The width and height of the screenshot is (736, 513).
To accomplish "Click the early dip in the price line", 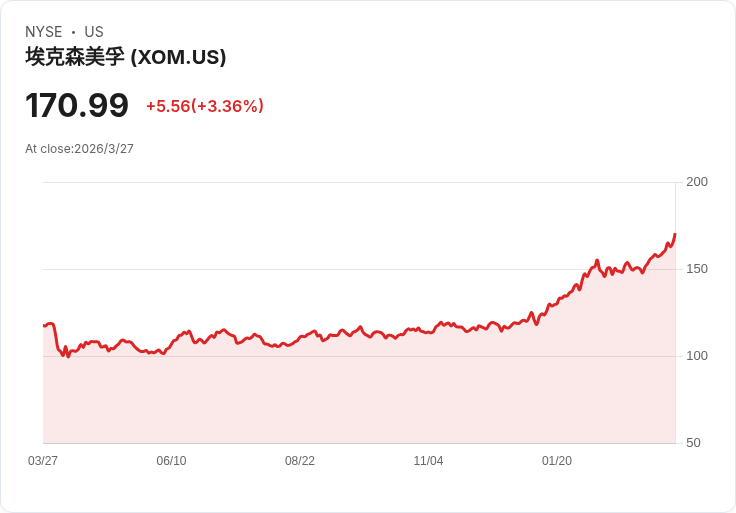I will (67, 356).
